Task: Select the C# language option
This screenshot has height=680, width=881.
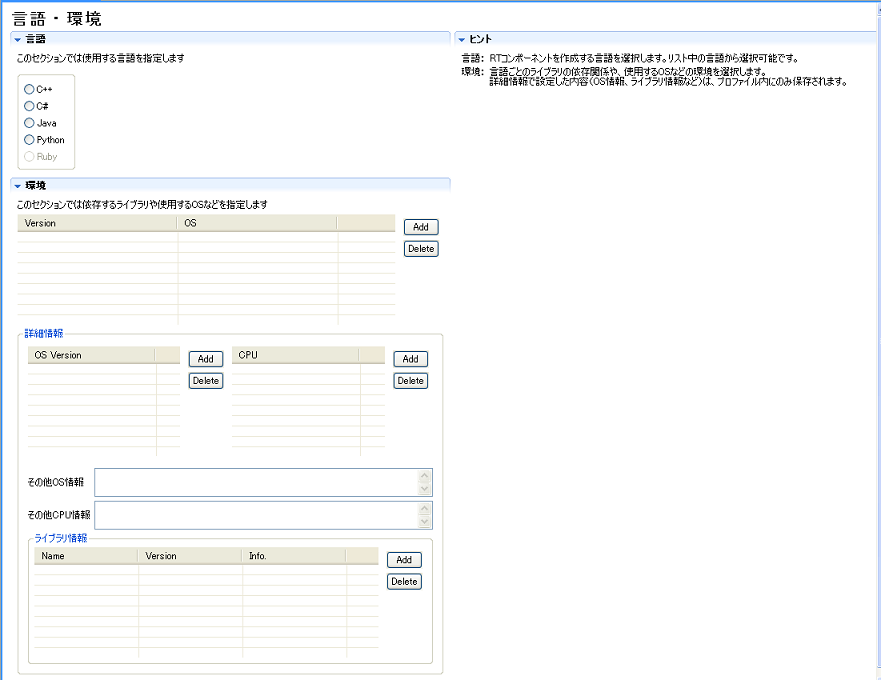Action: pos(29,106)
